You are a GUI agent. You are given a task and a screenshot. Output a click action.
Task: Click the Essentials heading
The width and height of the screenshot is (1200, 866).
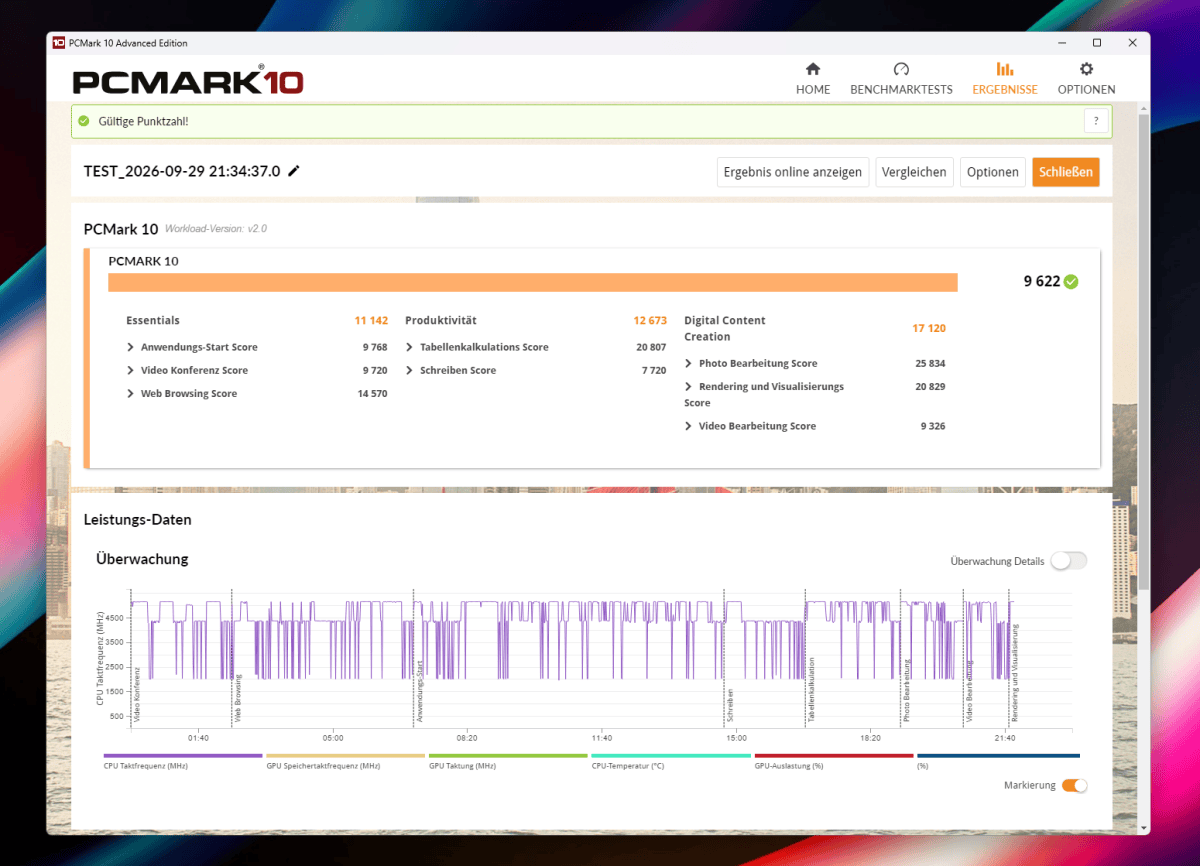point(153,320)
